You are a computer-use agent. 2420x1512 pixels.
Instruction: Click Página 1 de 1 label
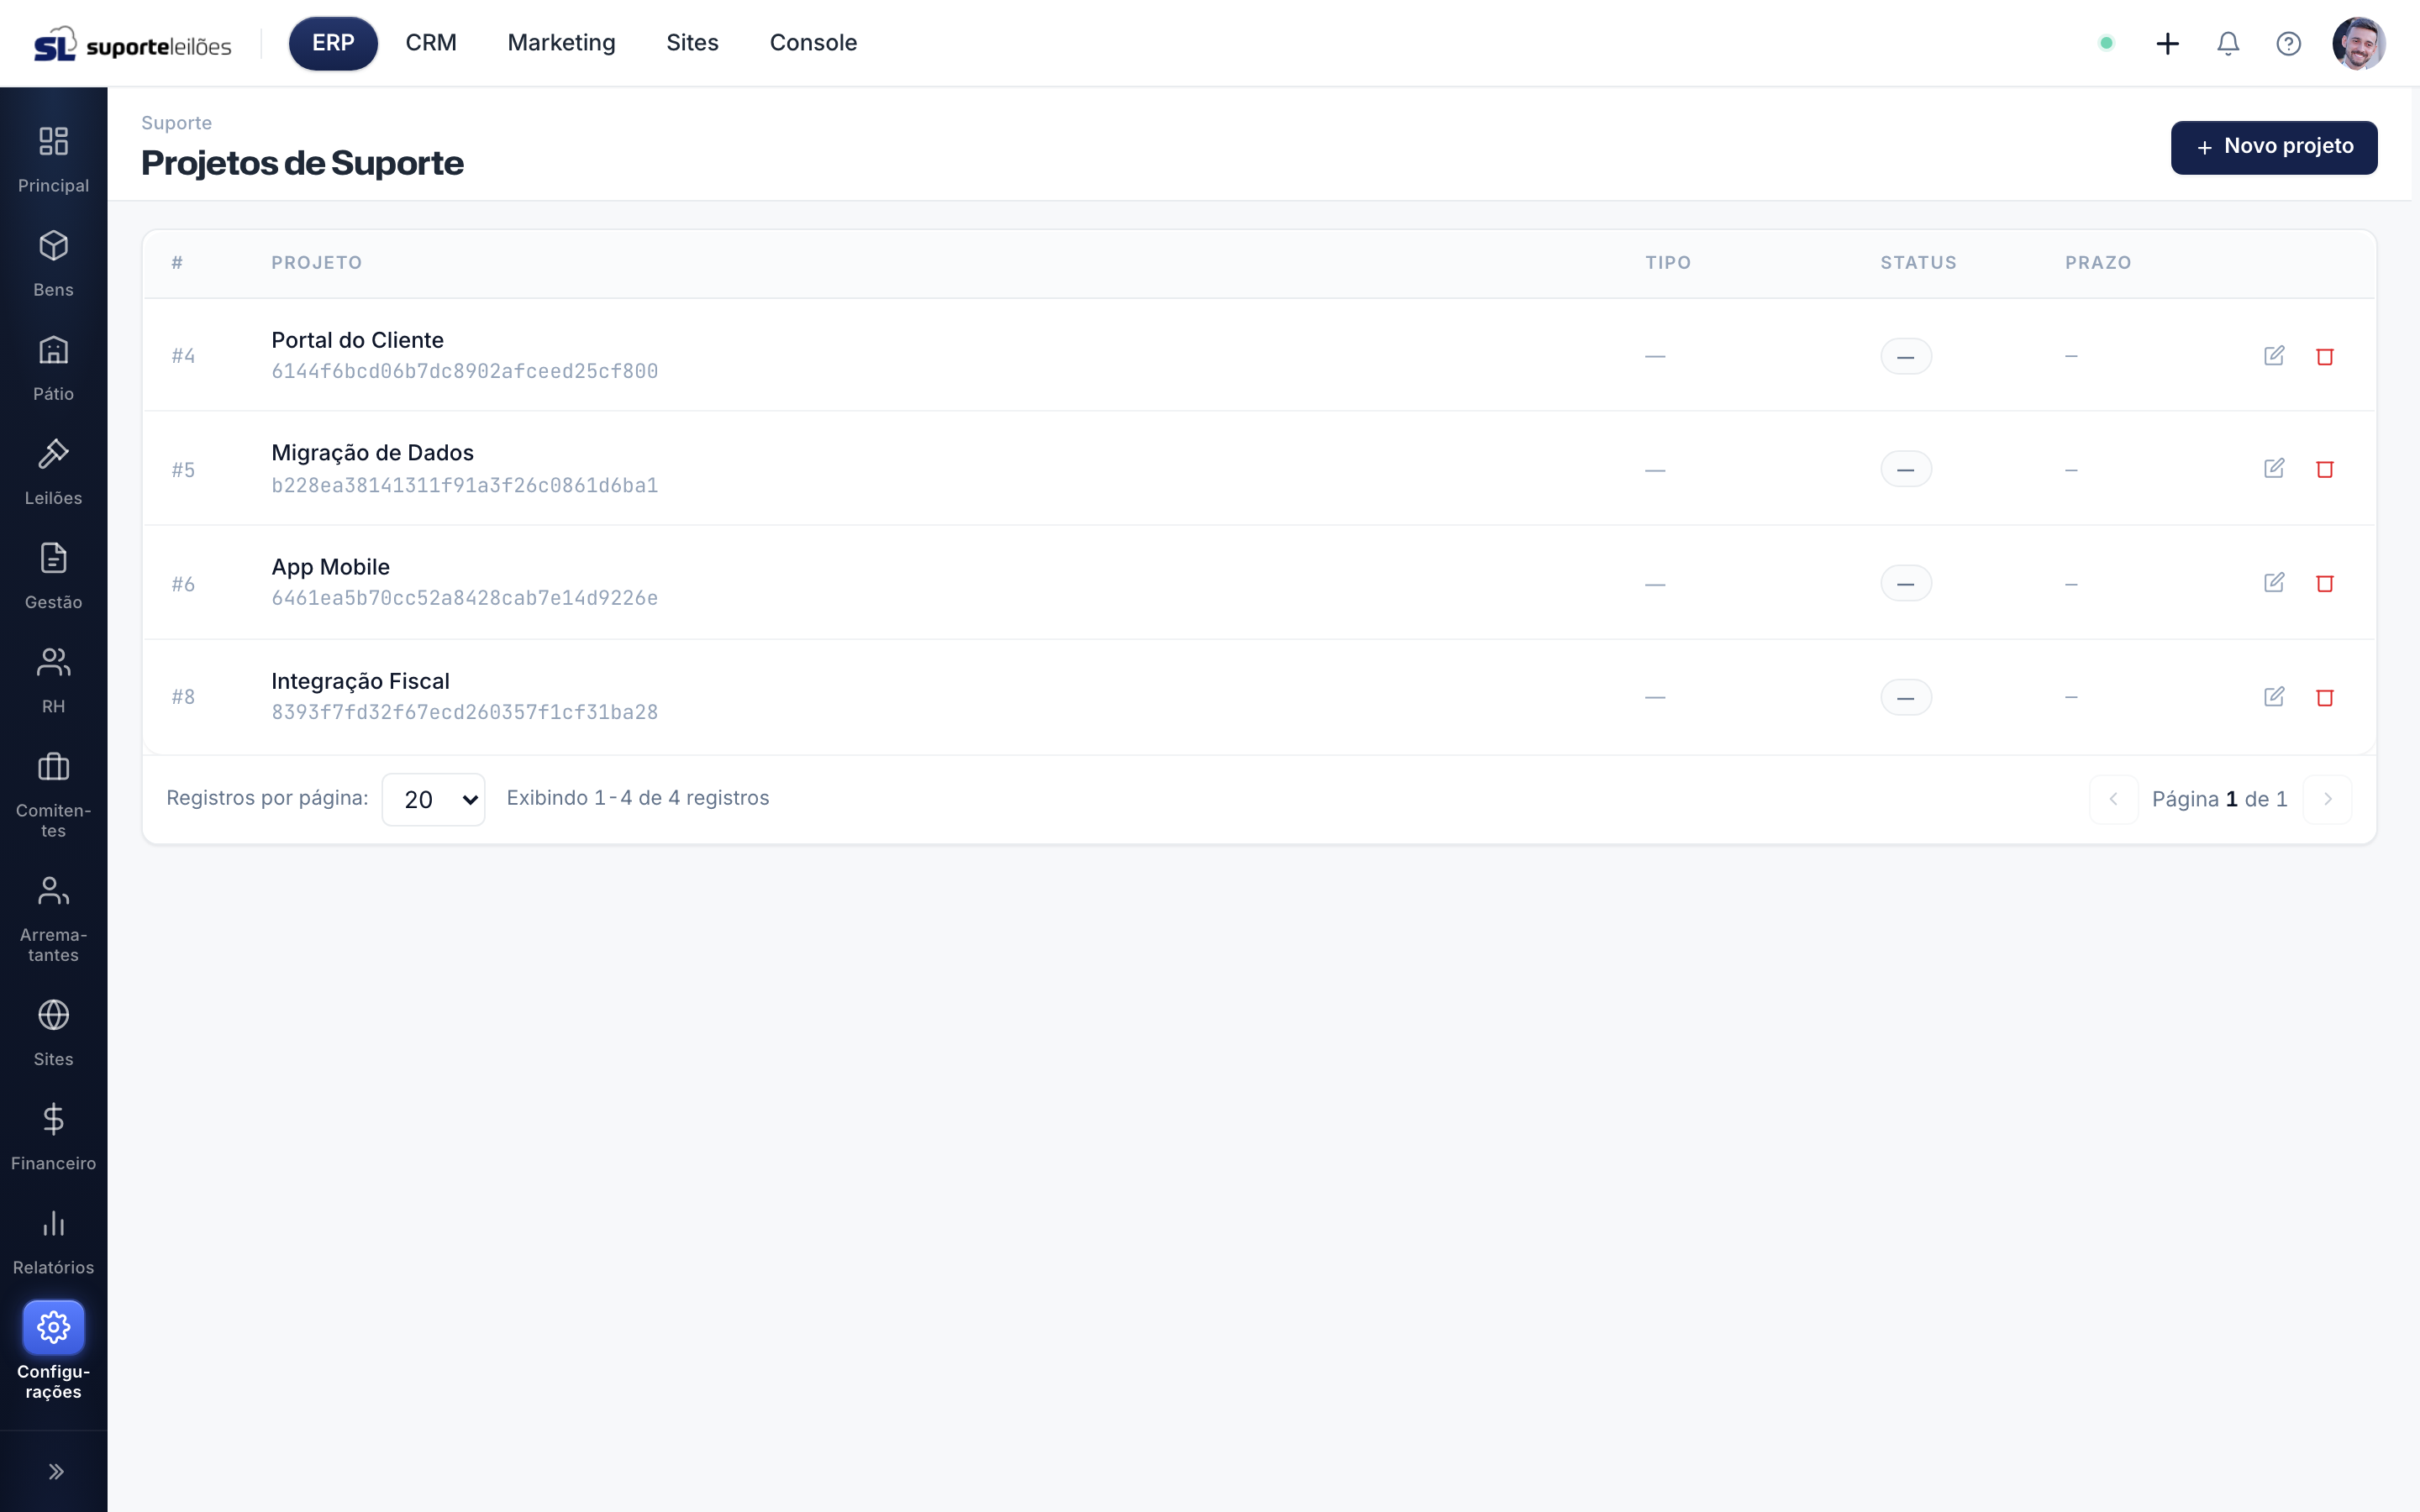tap(2219, 799)
